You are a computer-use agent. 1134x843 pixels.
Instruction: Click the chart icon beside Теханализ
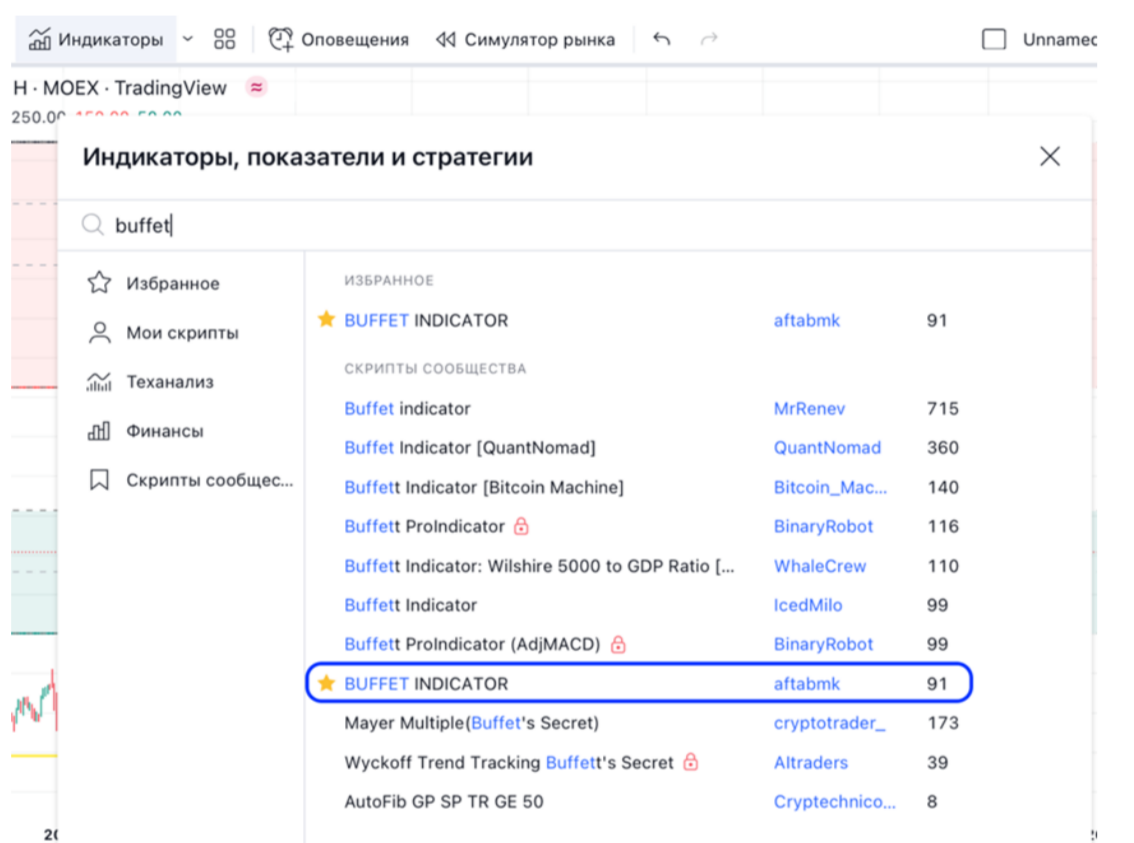[x=99, y=382]
